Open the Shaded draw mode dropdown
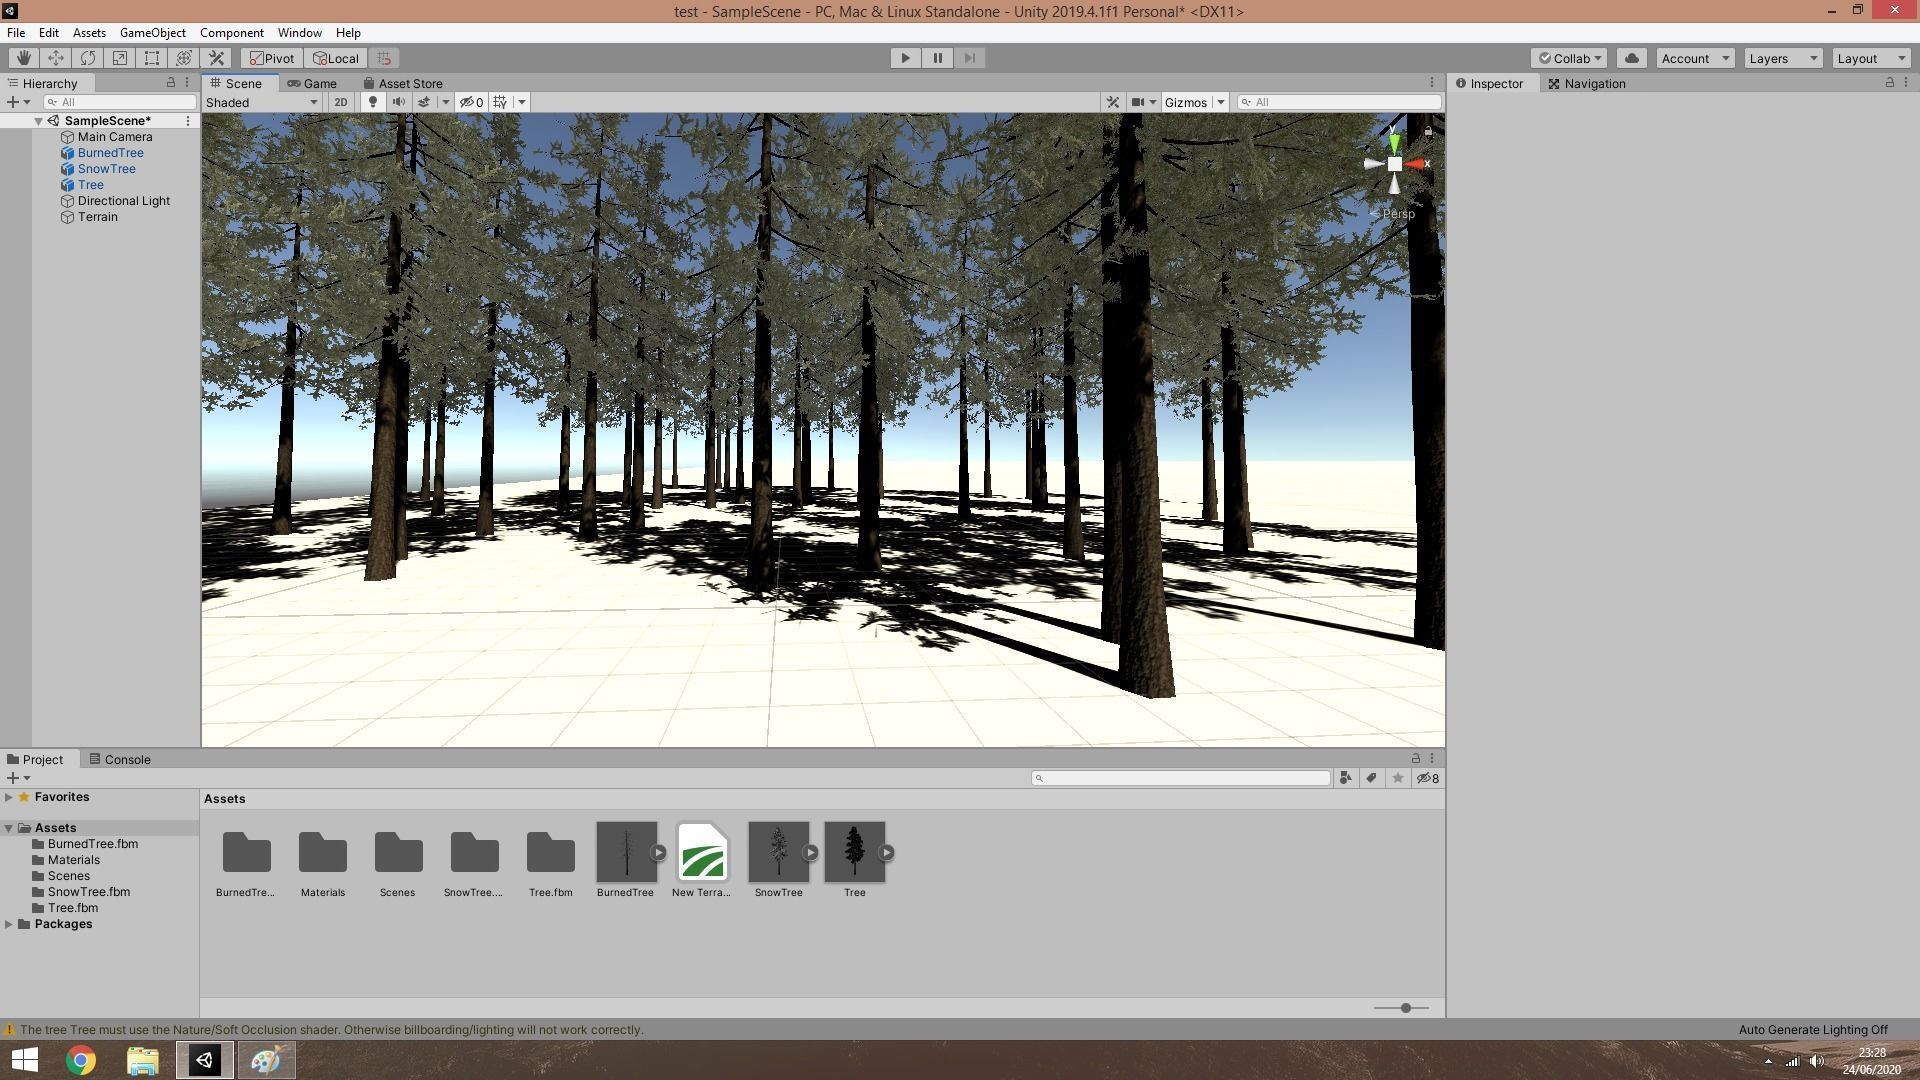Image resolution: width=1920 pixels, height=1080 pixels. point(260,102)
